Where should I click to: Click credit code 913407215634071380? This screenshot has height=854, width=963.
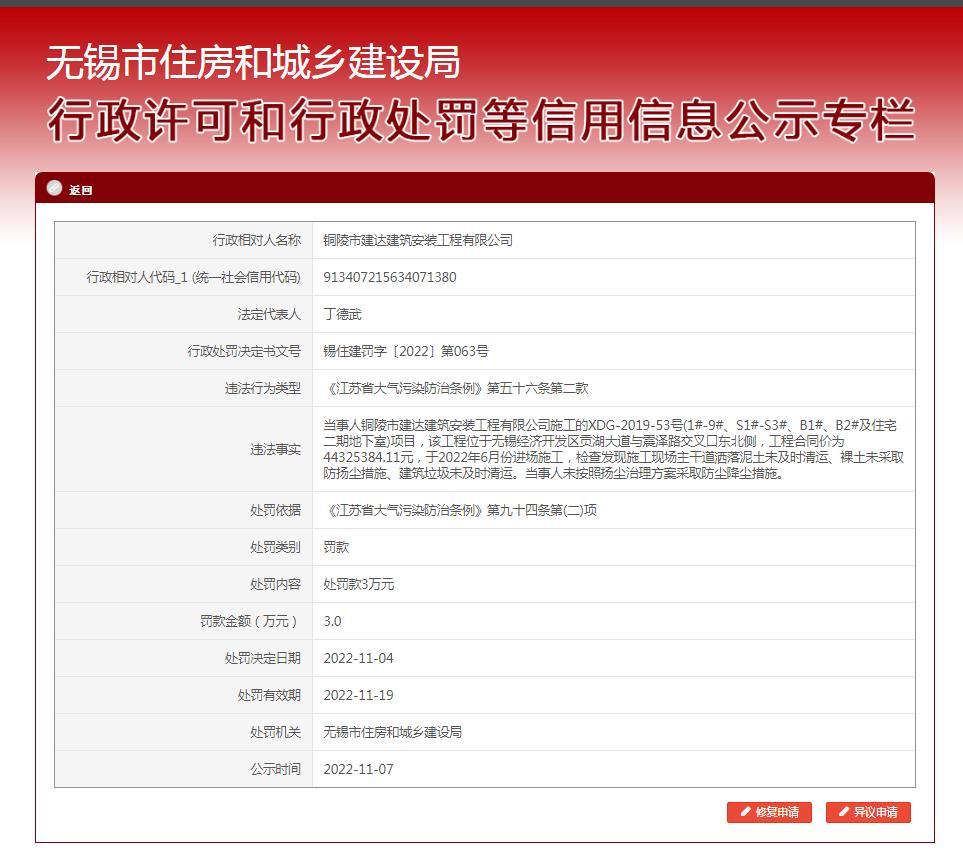click(389, 277)
